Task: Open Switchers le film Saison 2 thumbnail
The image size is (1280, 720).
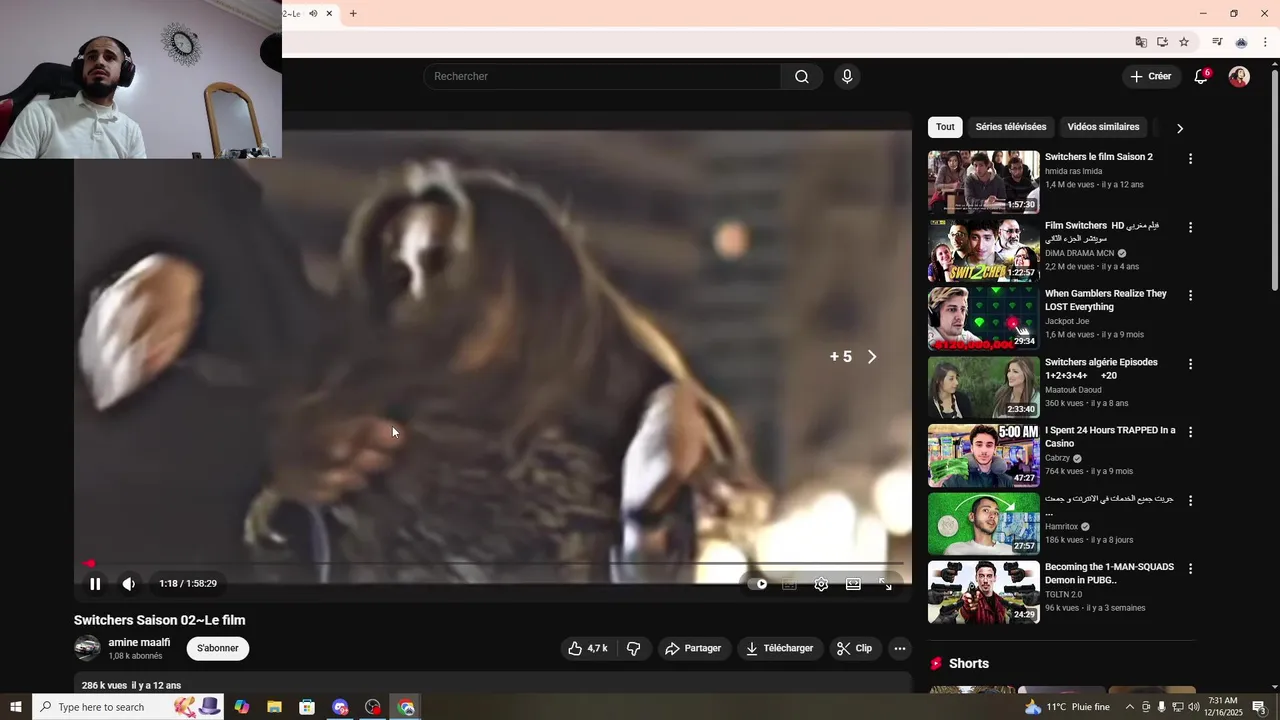Action: [x=984, y=182]
